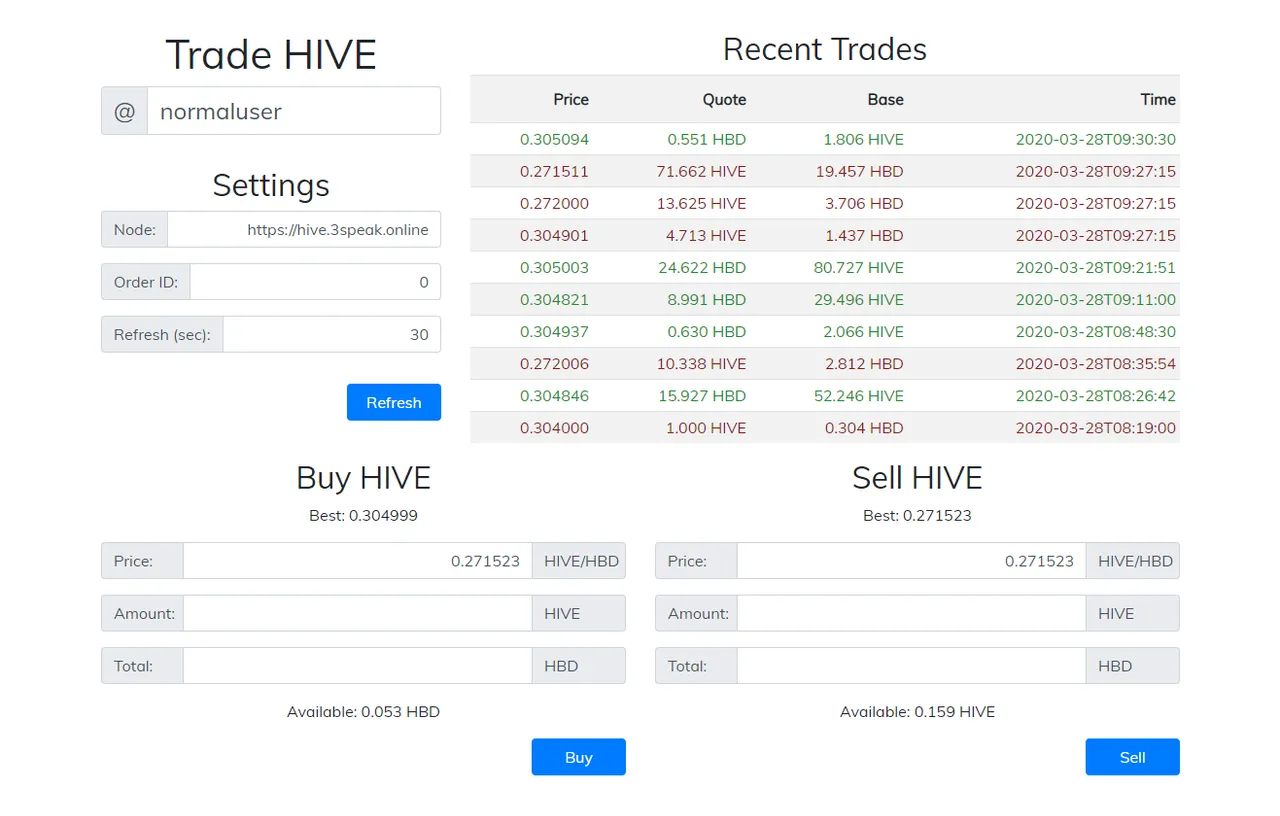1280x816 pixels.
Task: Select the Node URL input field
Action: pyautogui.click(x=304, y=229)
